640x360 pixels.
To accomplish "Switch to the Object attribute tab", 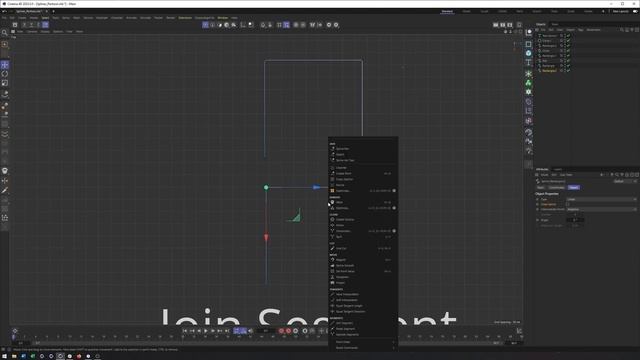I will pyautogui.click(x=573, y=187).
